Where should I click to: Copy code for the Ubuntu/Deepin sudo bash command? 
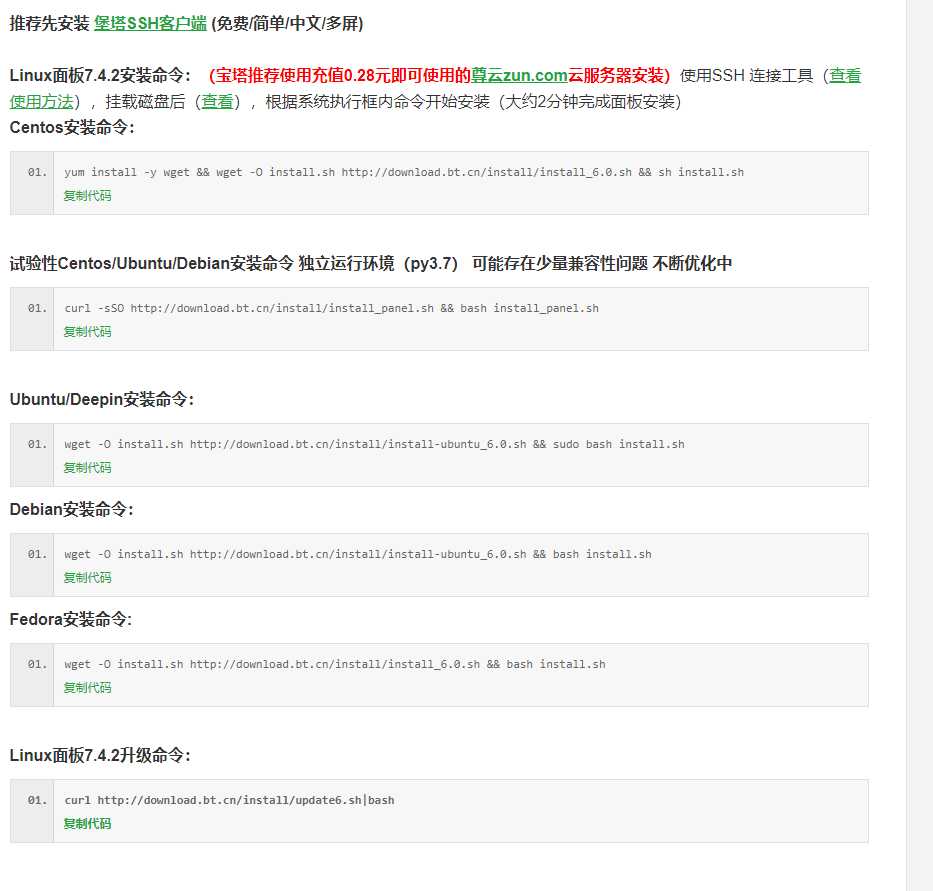click(87, 468)
